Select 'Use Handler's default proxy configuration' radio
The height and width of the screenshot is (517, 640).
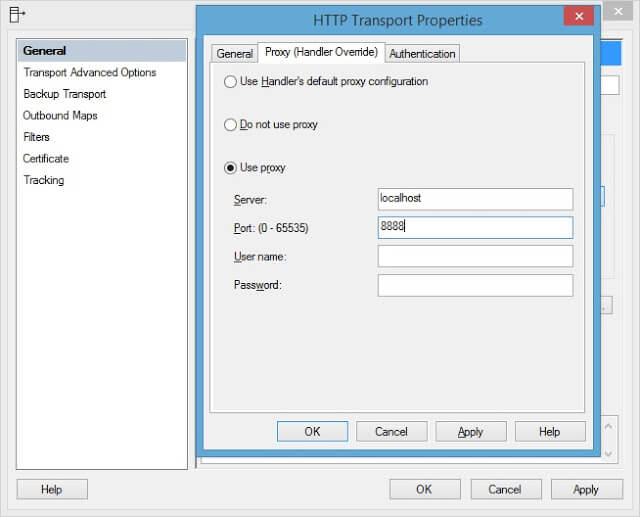click(230, 82)
